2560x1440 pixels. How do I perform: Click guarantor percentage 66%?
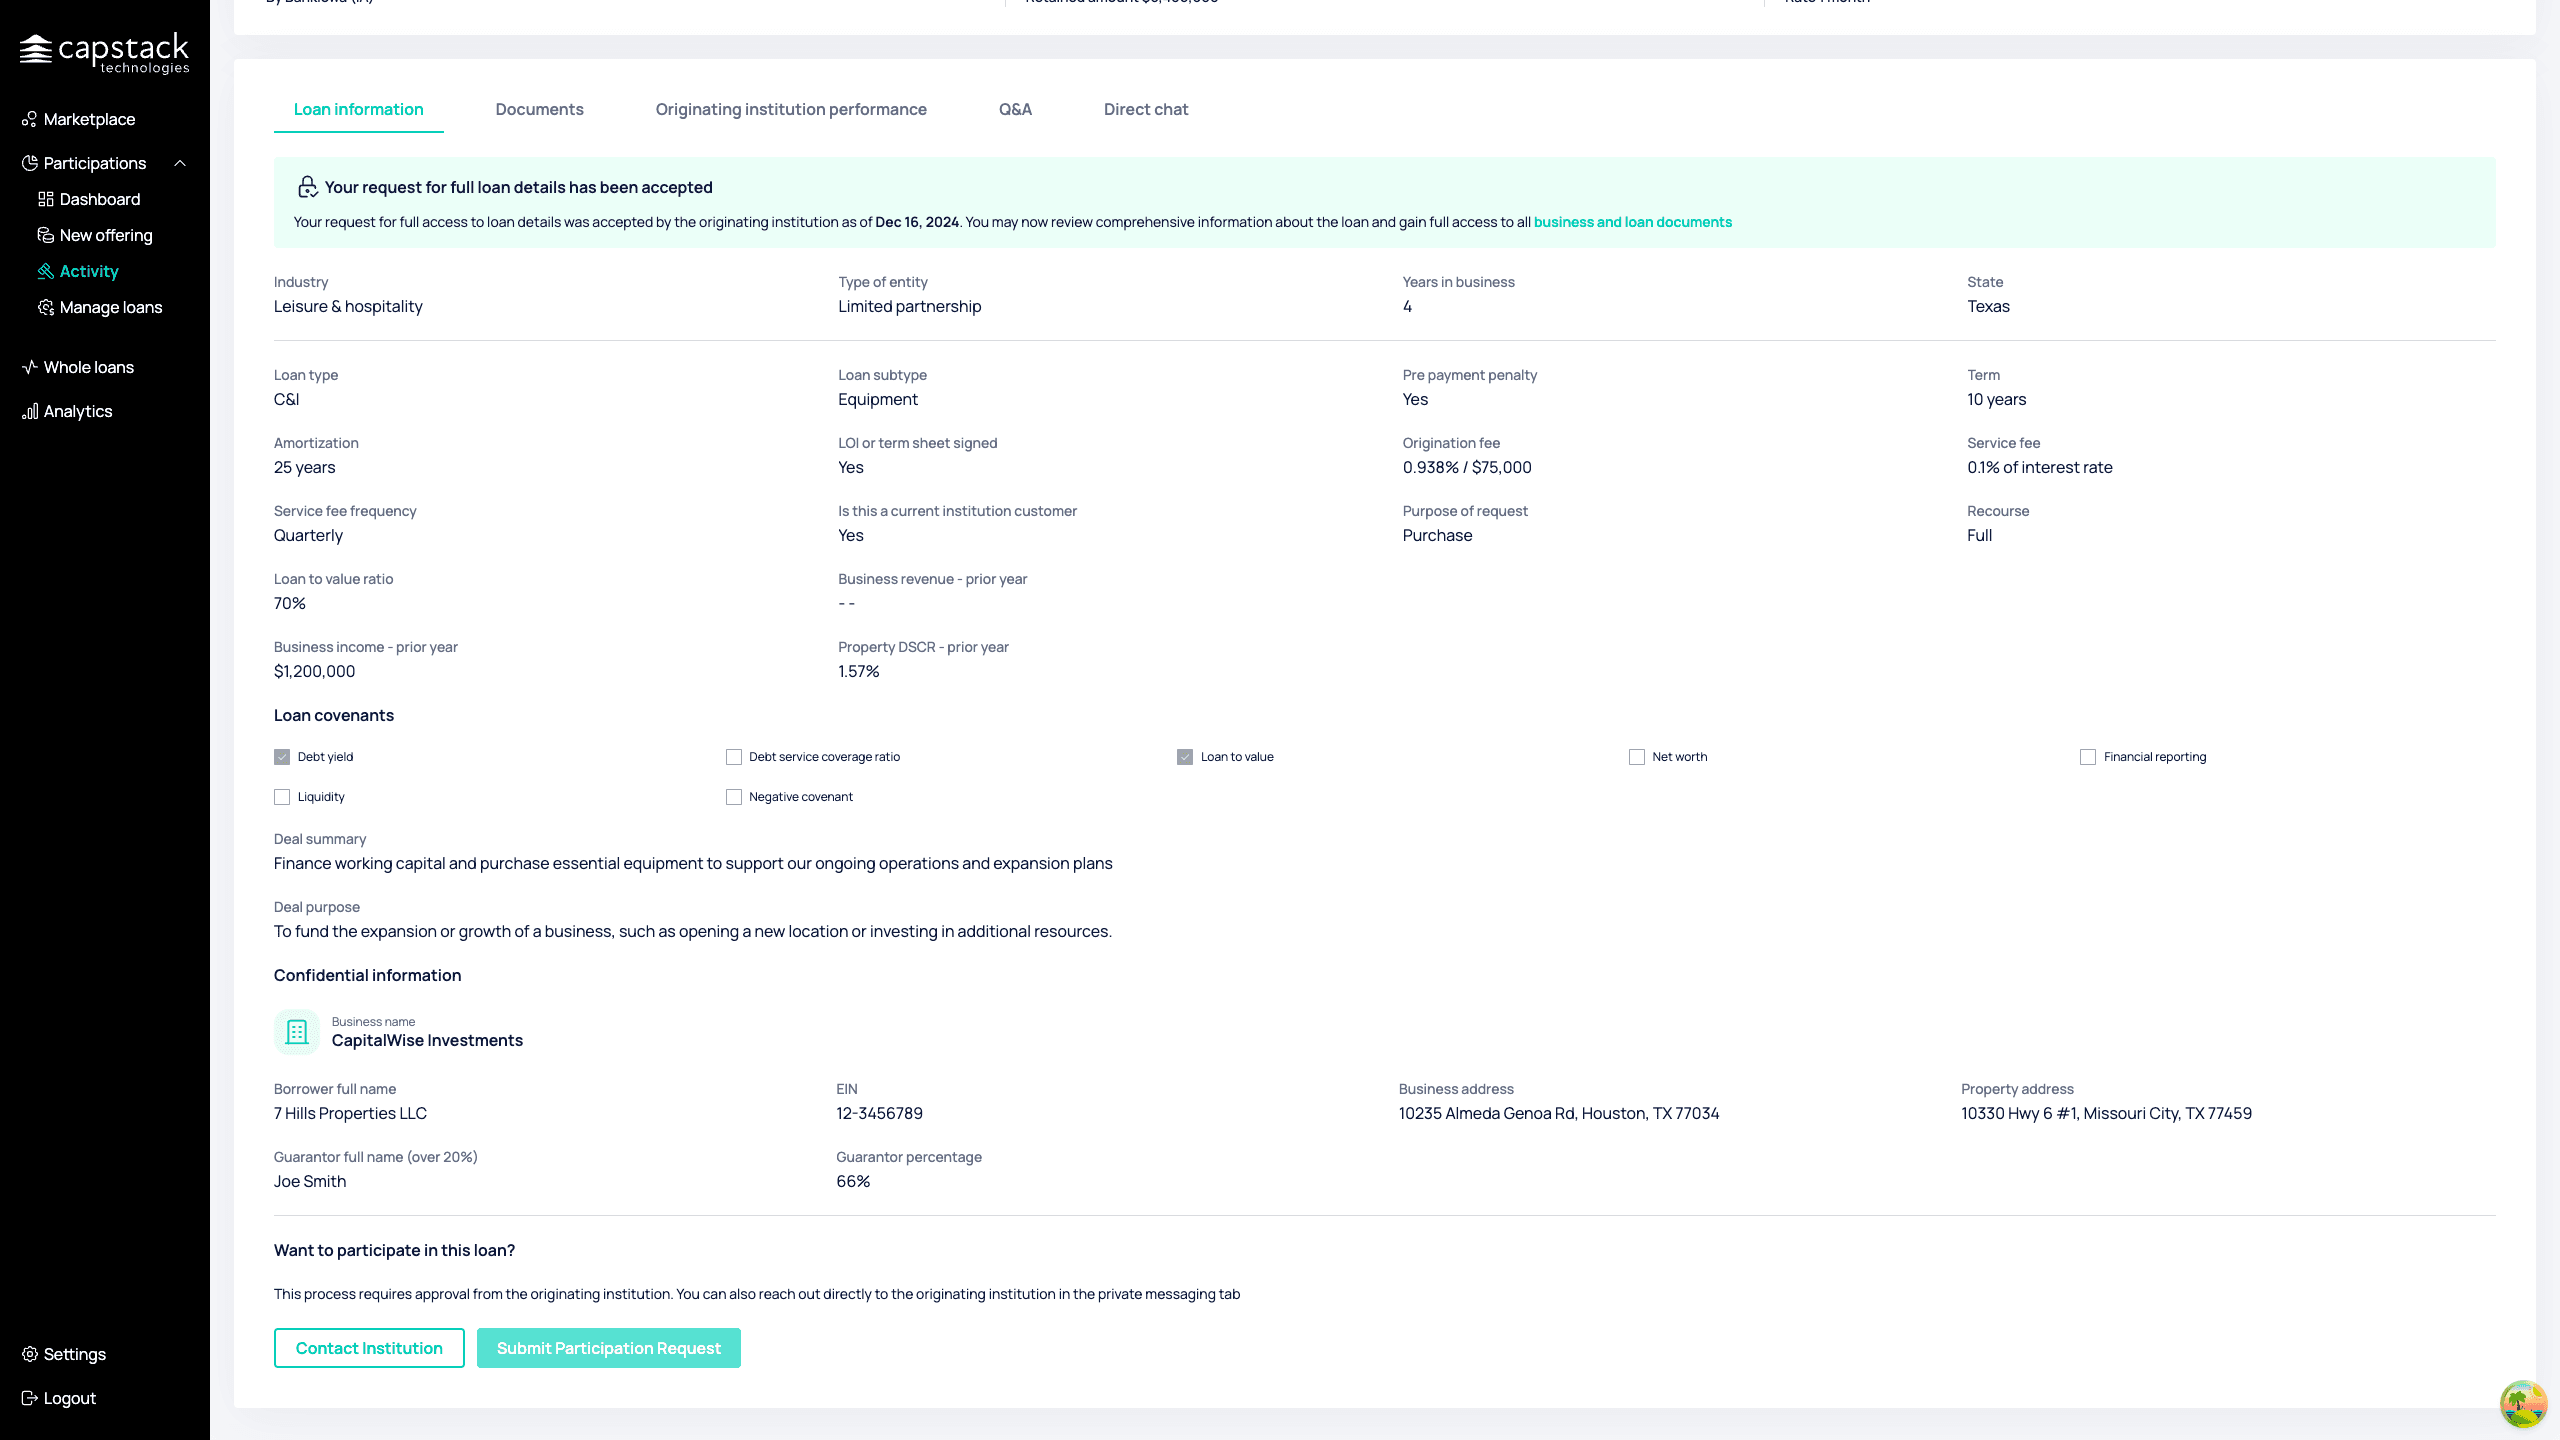click(x=853, y=1181)
